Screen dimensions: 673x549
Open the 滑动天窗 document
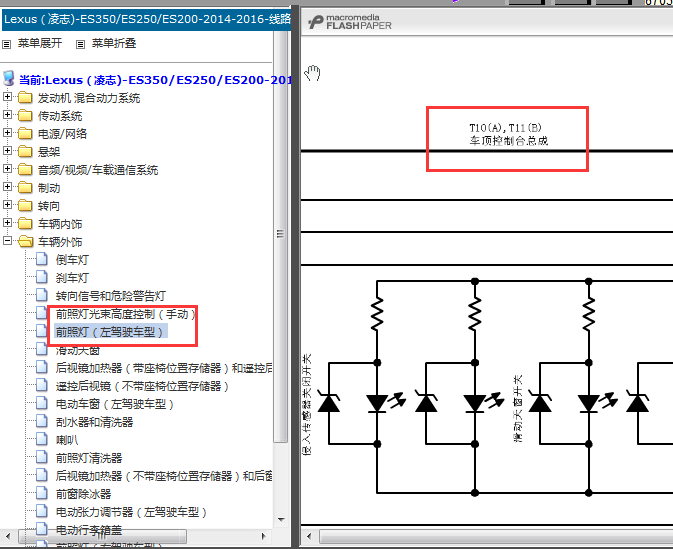pyautogui.click(x=78, y=351)
